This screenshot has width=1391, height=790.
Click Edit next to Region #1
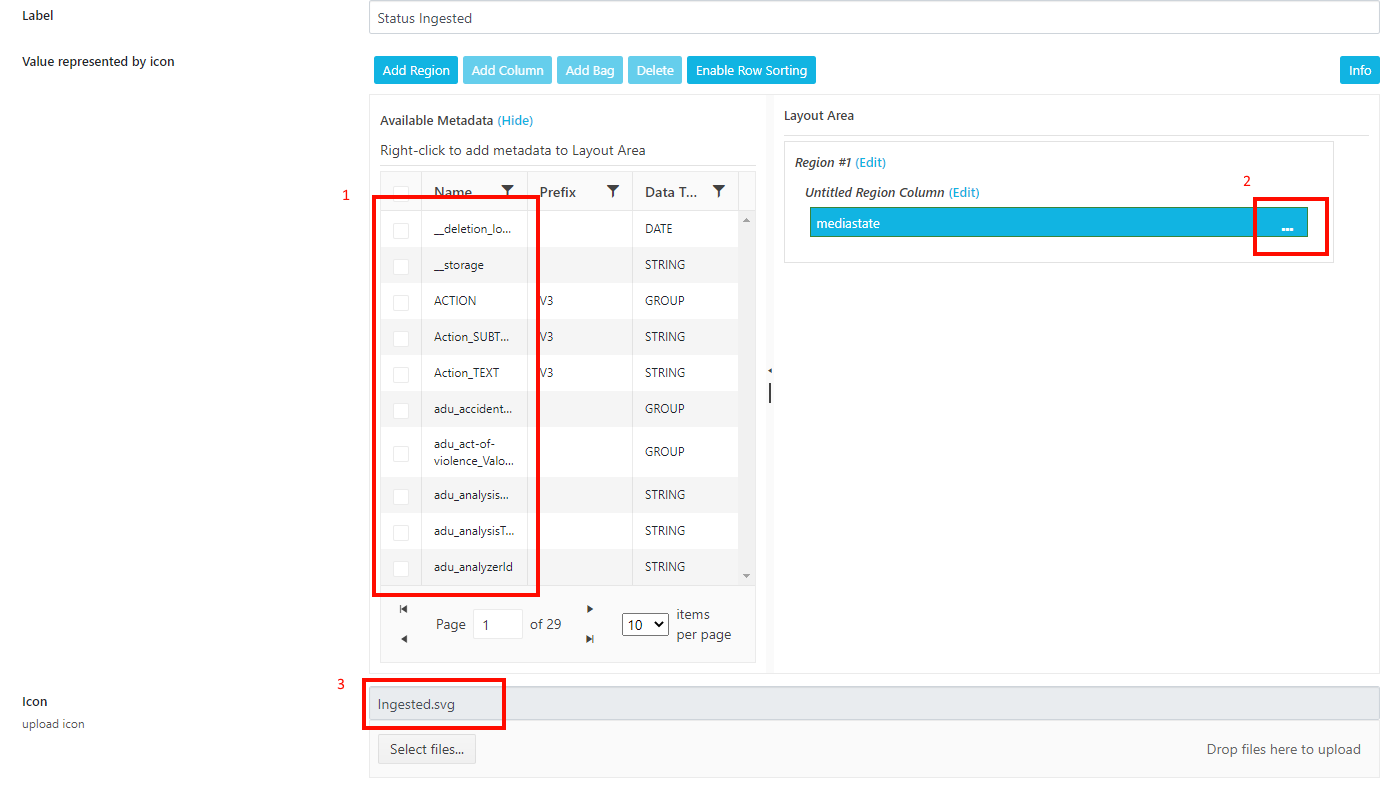tap(870, 163)
